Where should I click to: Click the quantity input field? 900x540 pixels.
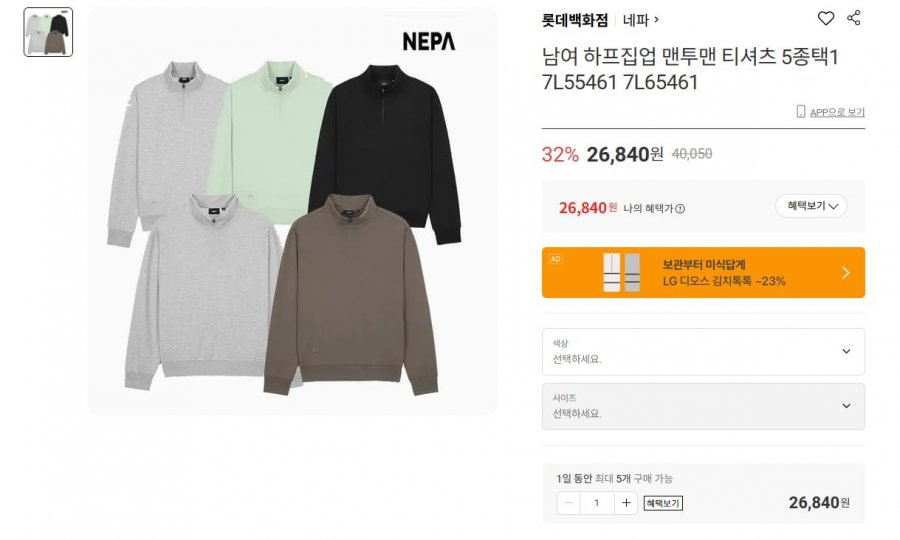pos(597,503)
